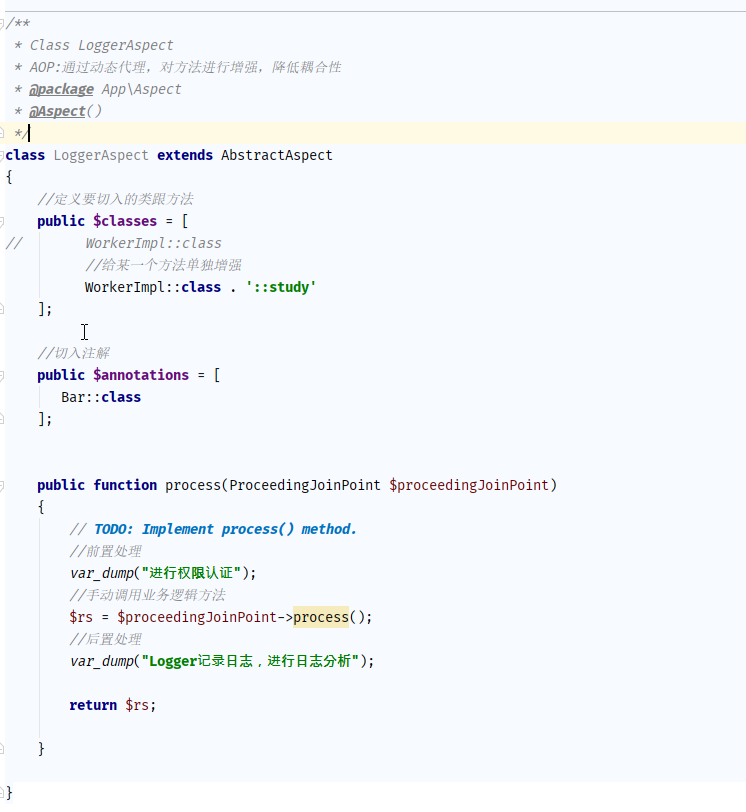The height and width of the screenshot is (812, 746).
Task: Click the string '进行权限认证'
Action: (x=192, y=573)
